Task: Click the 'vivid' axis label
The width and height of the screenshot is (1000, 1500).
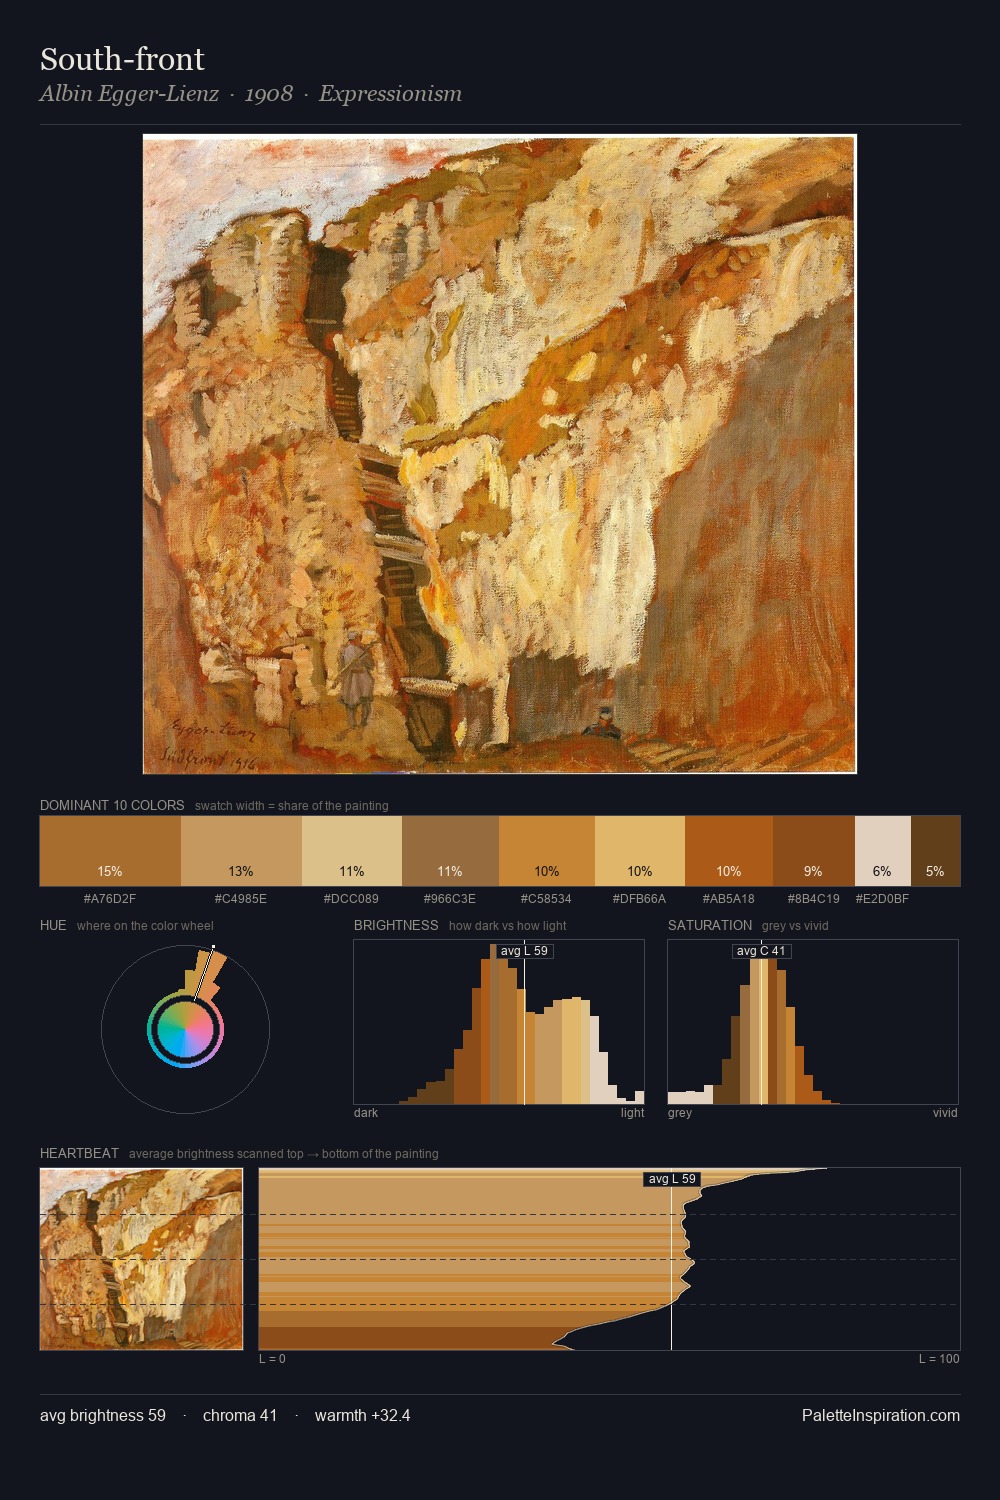Action: click(x=945, y=1113)
